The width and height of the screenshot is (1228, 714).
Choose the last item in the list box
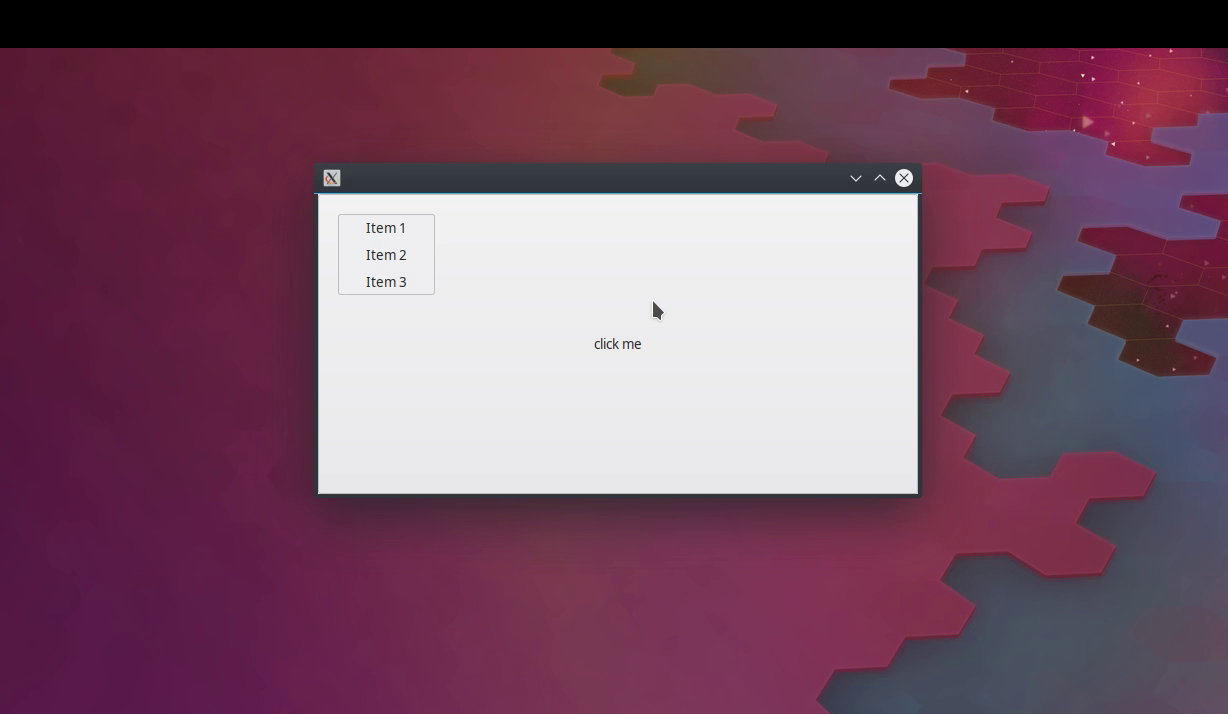386,281
